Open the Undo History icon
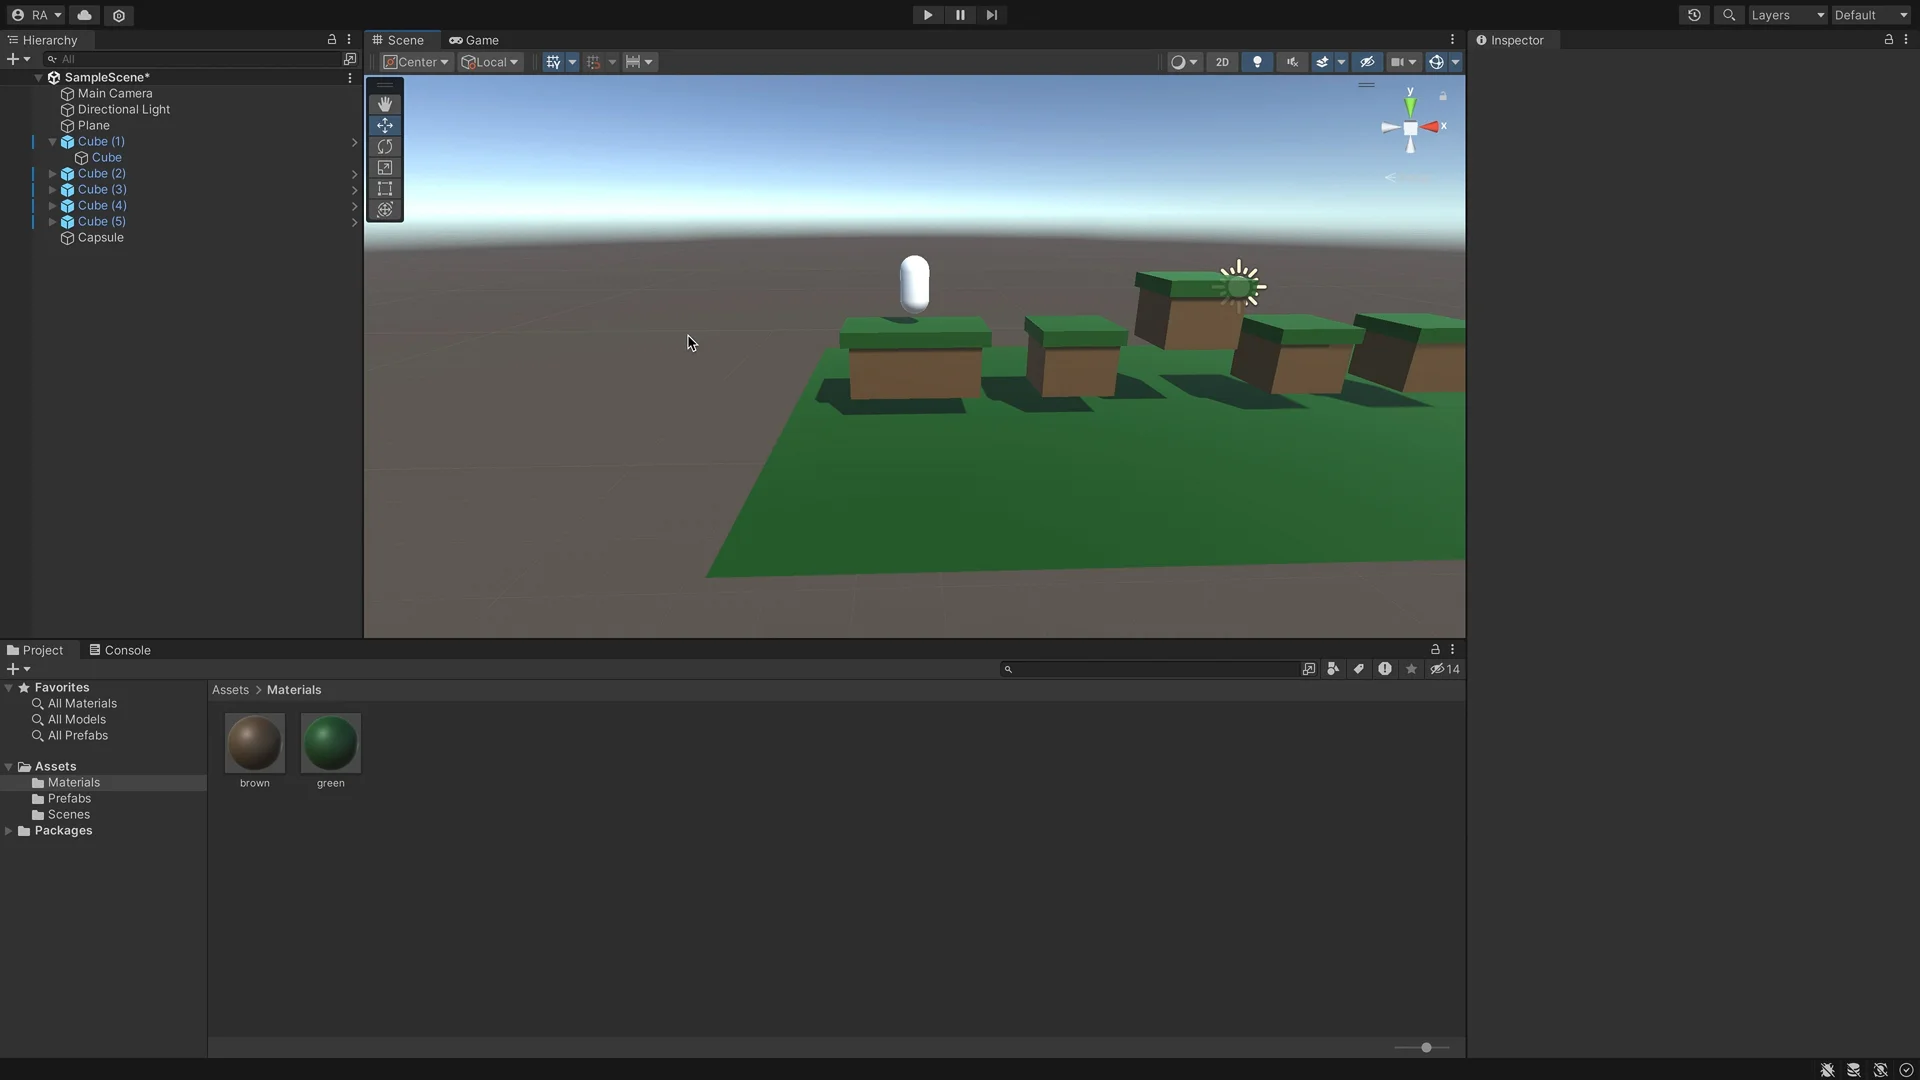The image size is (1920, 1080). (1694, 15)
